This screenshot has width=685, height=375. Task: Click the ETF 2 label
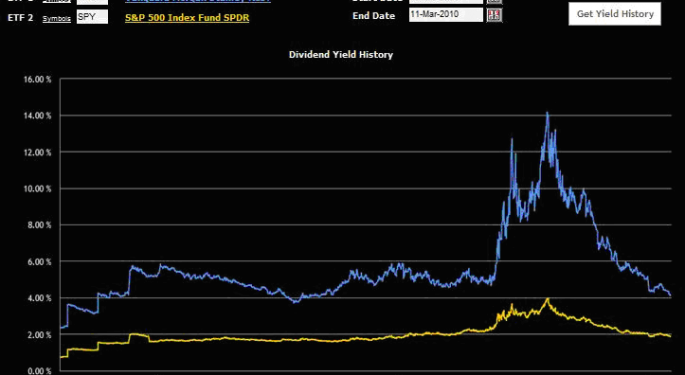[21, 18]
